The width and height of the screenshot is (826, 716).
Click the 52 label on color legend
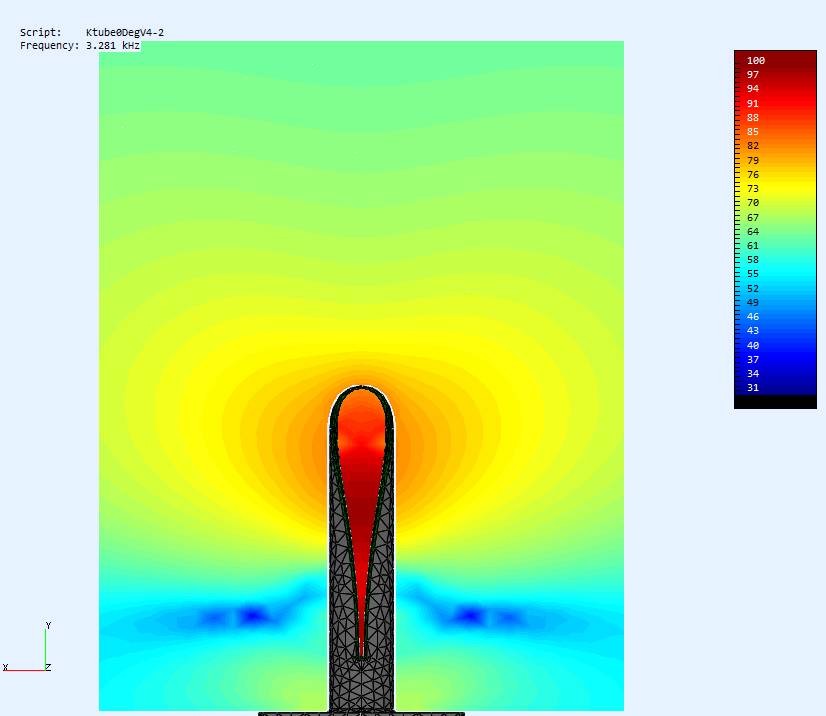753,288
